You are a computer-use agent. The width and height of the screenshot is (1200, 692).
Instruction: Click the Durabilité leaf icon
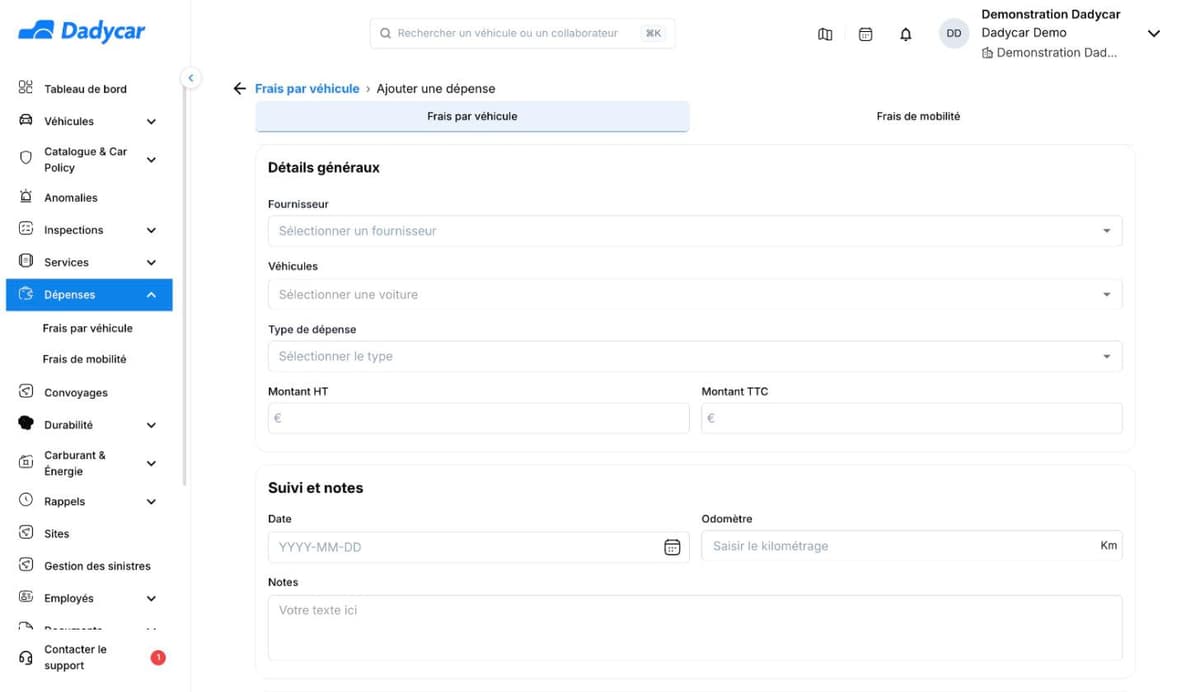(26, 424)
